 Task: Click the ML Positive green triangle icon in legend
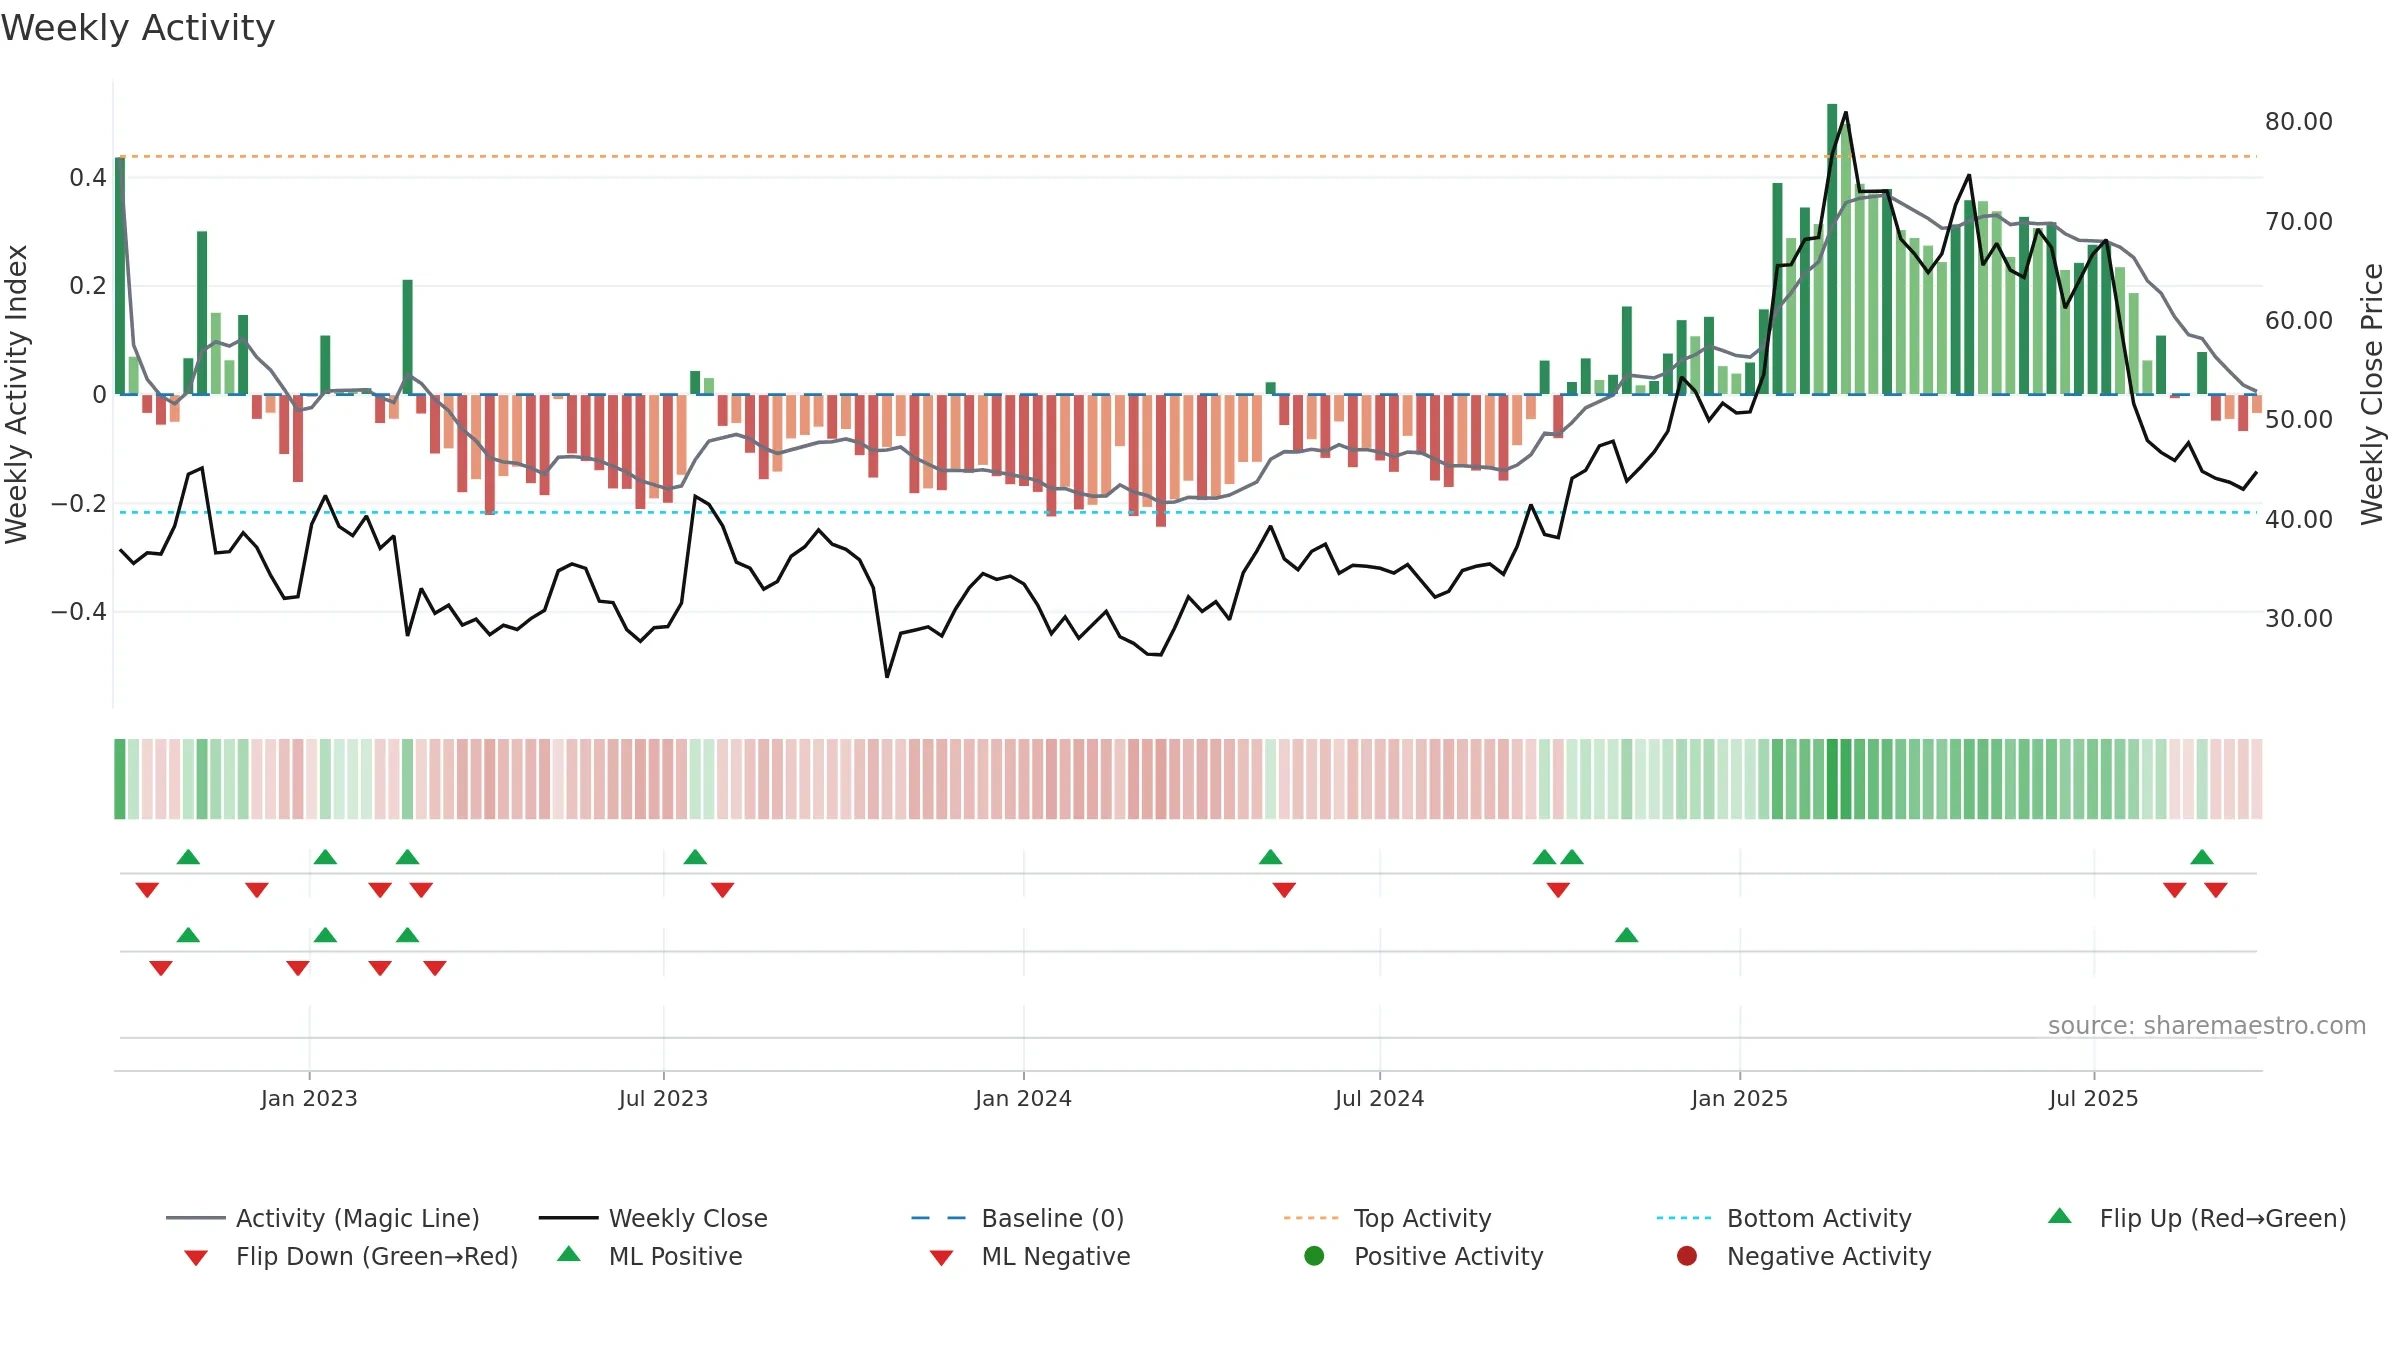tap(568, 1254)
